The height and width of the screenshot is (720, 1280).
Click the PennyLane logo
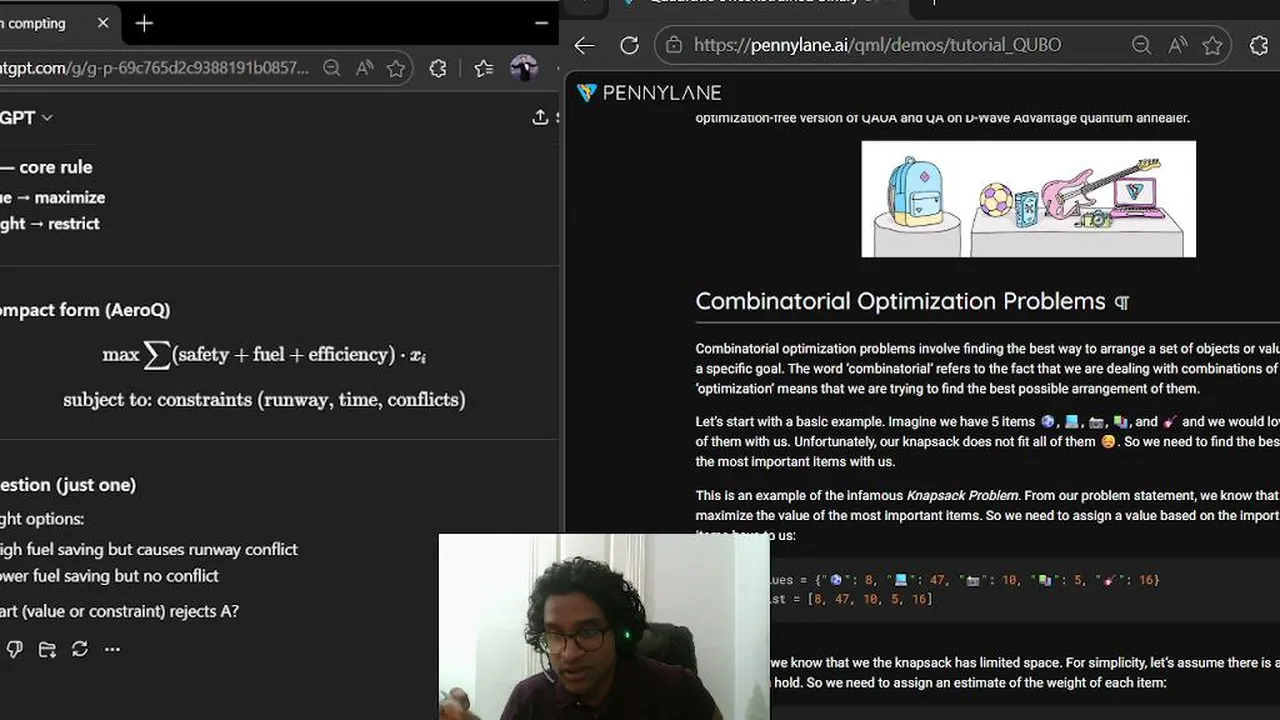649,93
